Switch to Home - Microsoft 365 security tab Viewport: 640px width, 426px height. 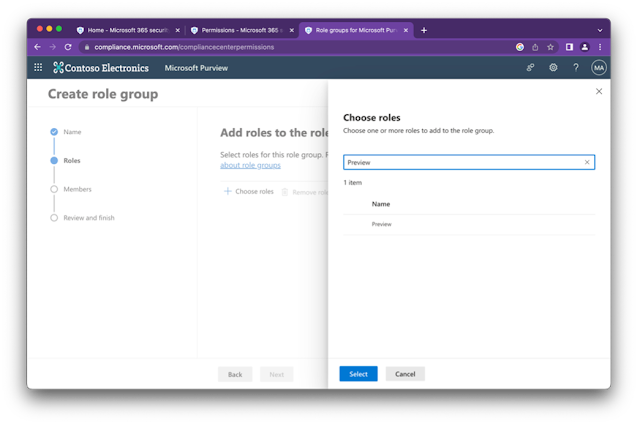128,30
